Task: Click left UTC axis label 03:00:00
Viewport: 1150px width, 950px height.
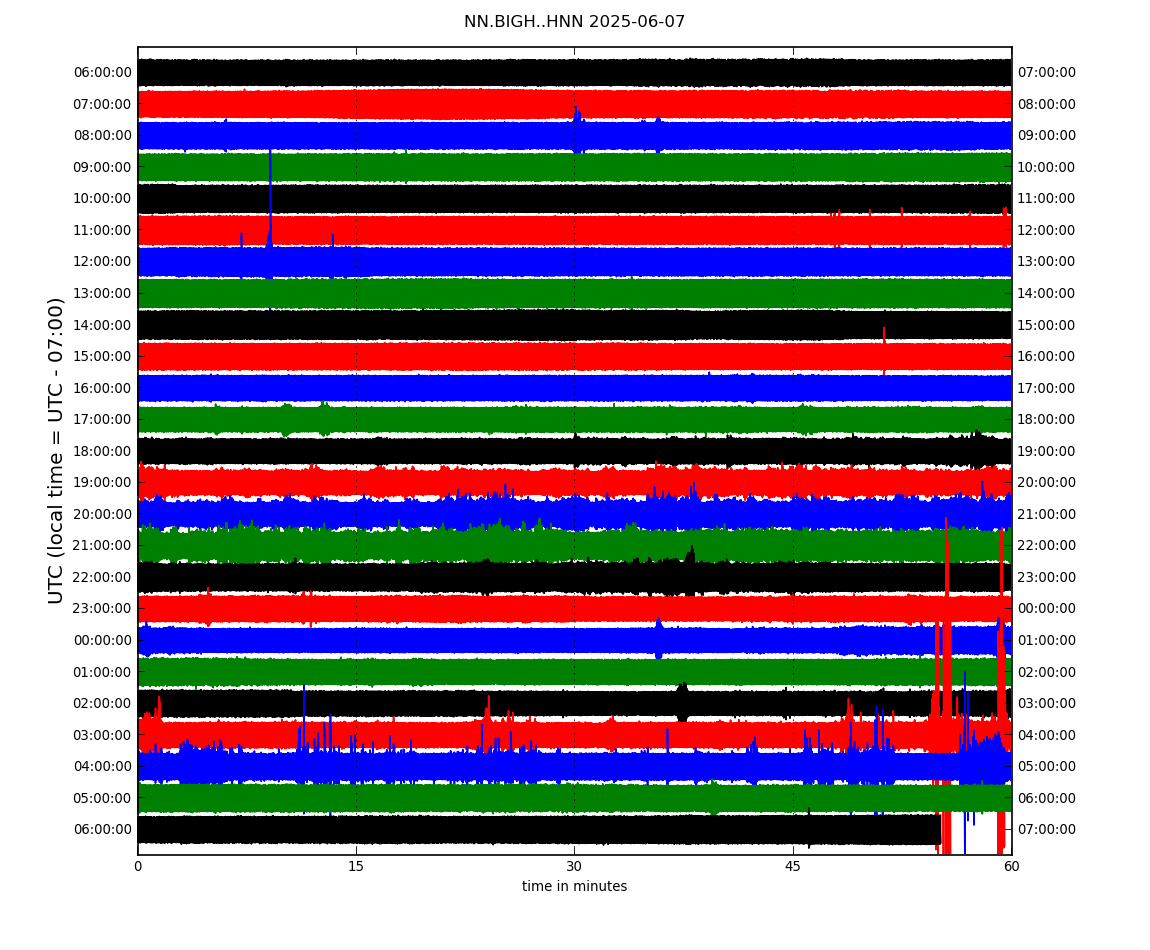Action: point(103,735)
